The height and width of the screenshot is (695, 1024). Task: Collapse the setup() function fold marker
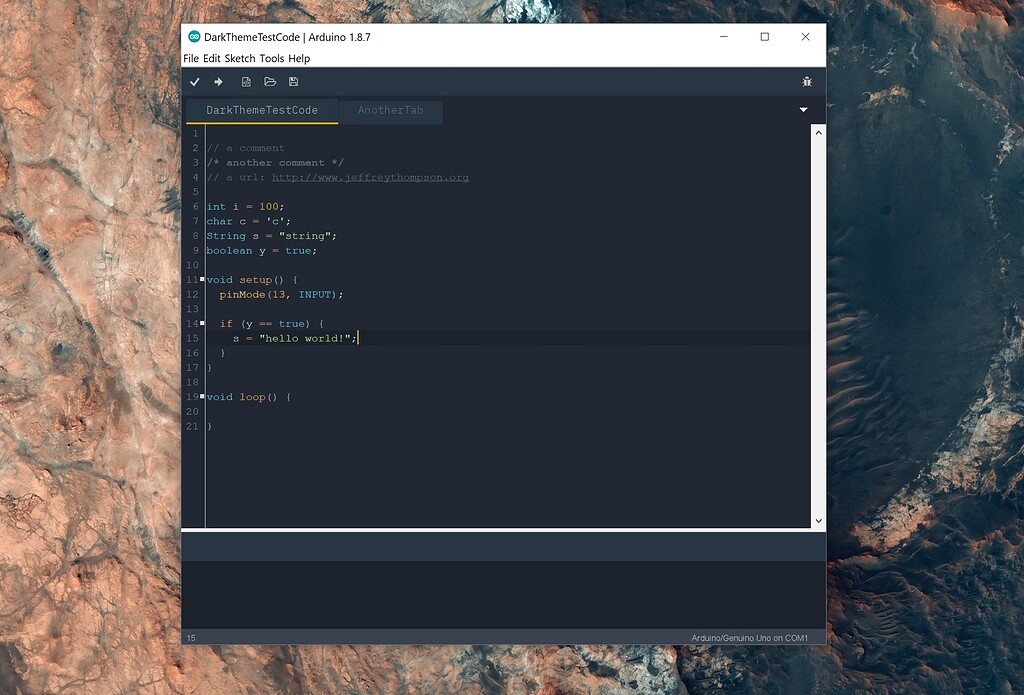coord(202,279)
